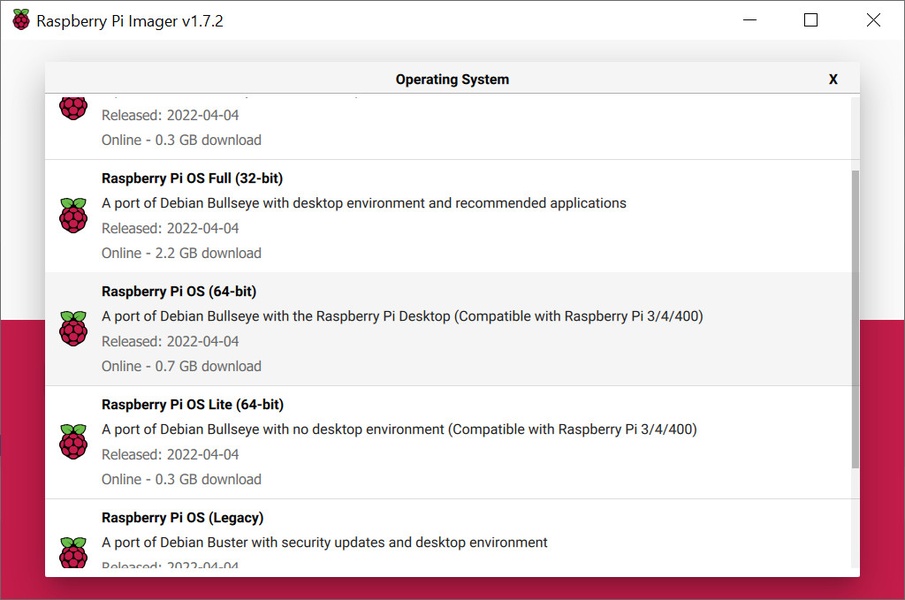Image resolution: width=905 pixels, height=600 pixels.
Task: Maximize the Raspberry Pi Imager window
Action: 811,20
